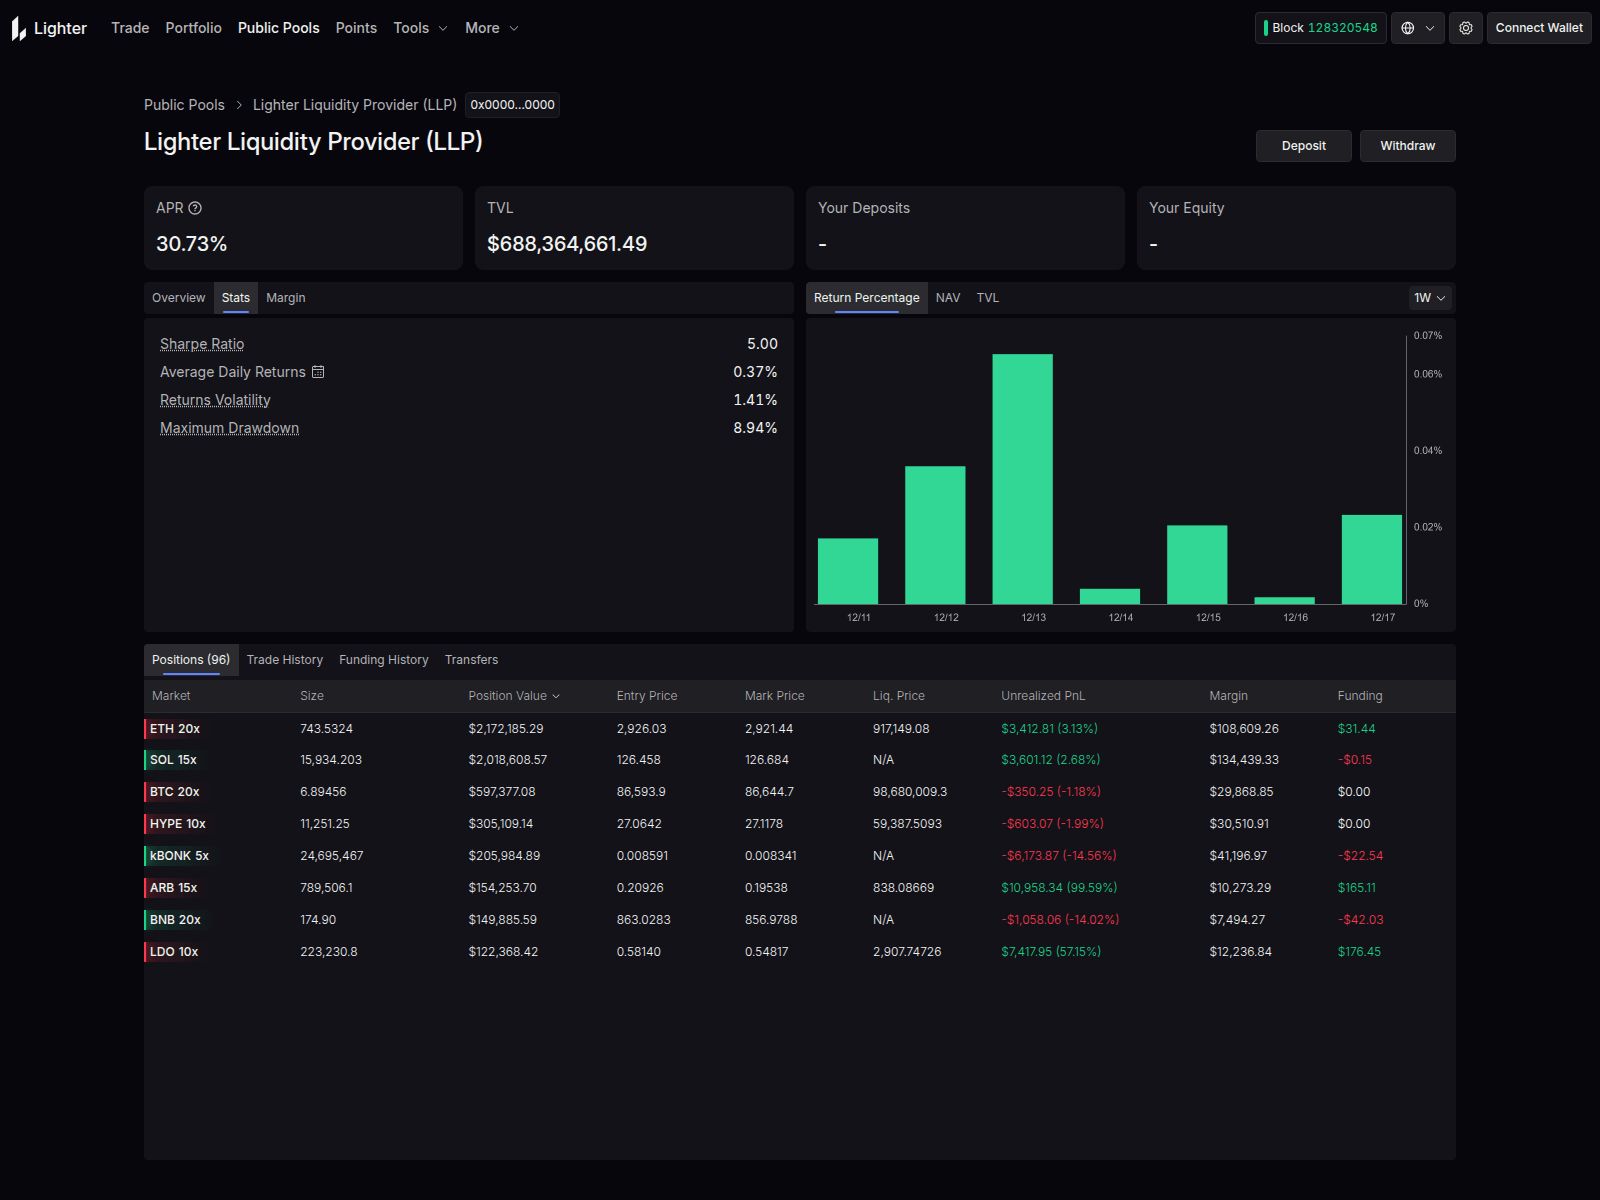
Task: Click the Deposit button
Action: point(1304,146)
